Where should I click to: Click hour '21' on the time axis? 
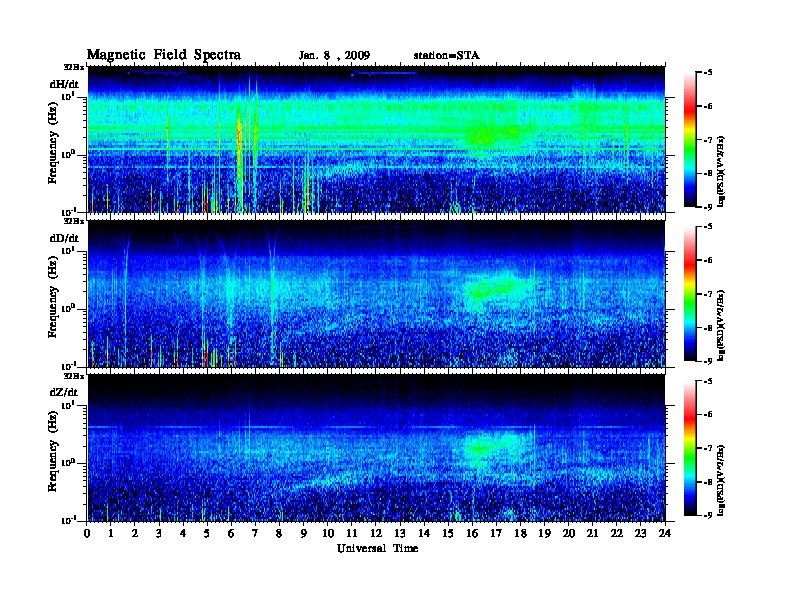[x=593, y=533]
